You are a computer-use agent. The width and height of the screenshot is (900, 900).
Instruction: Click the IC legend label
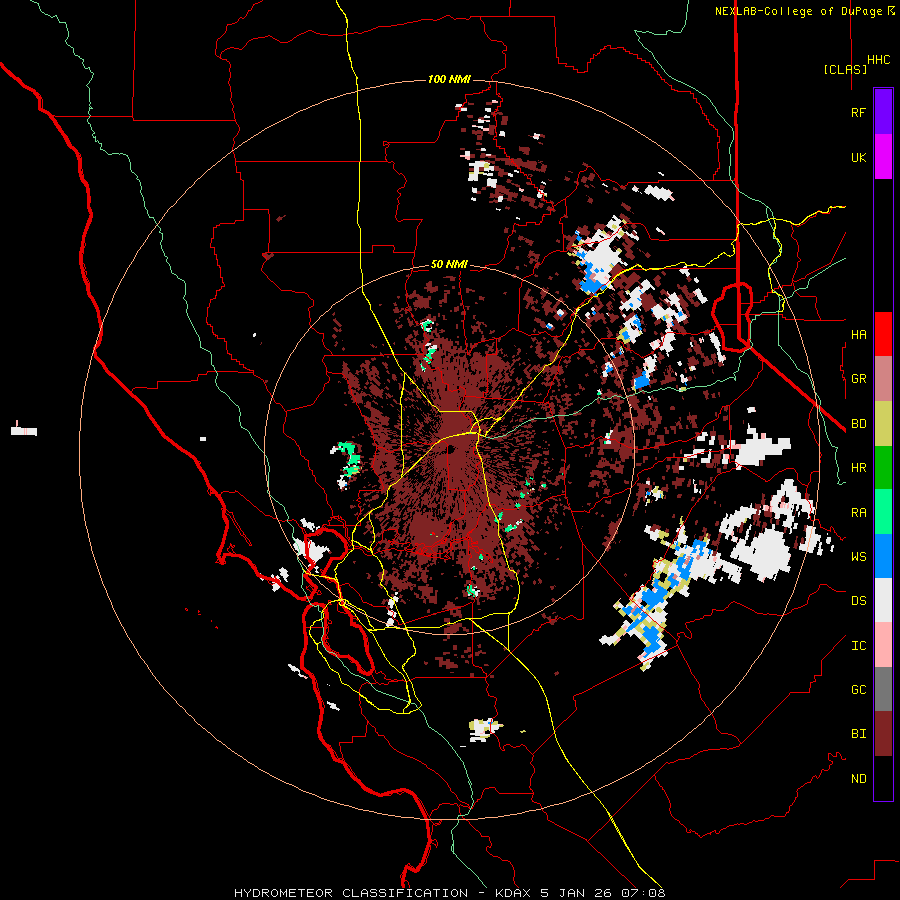click(x=858, y=646)
